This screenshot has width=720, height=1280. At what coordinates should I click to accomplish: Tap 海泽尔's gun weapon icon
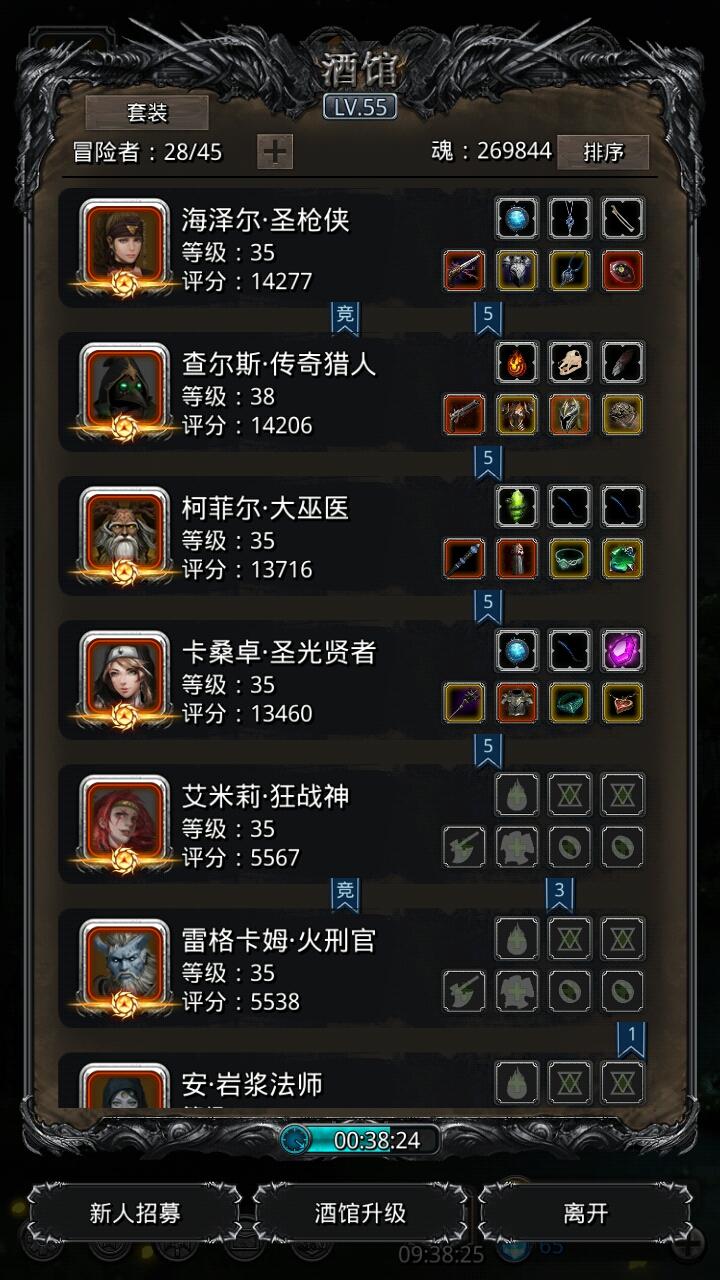click(464, 270)
